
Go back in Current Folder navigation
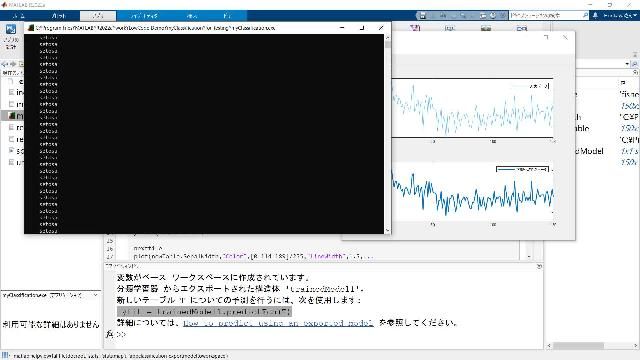[x=5, y=64]
